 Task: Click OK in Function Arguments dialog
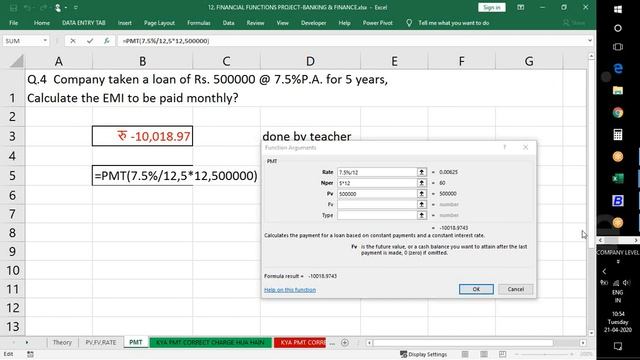(476, 289)
